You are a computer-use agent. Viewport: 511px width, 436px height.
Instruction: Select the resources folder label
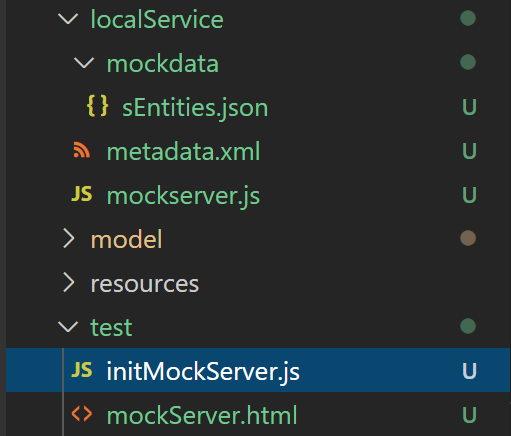[145, 284]
